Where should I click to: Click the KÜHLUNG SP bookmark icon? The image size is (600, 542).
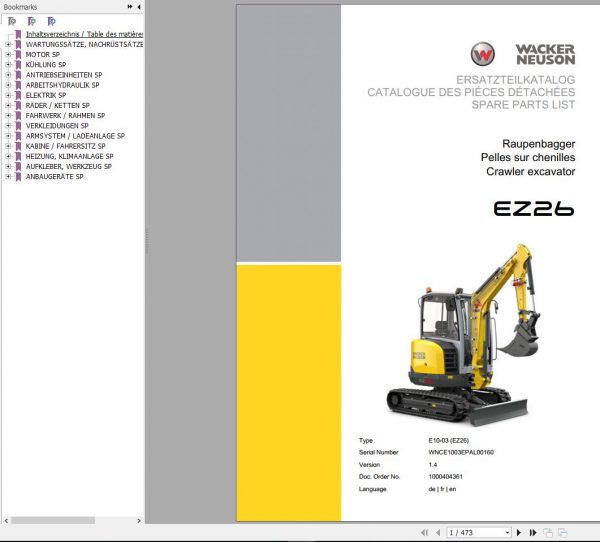[x=18, y=65]
